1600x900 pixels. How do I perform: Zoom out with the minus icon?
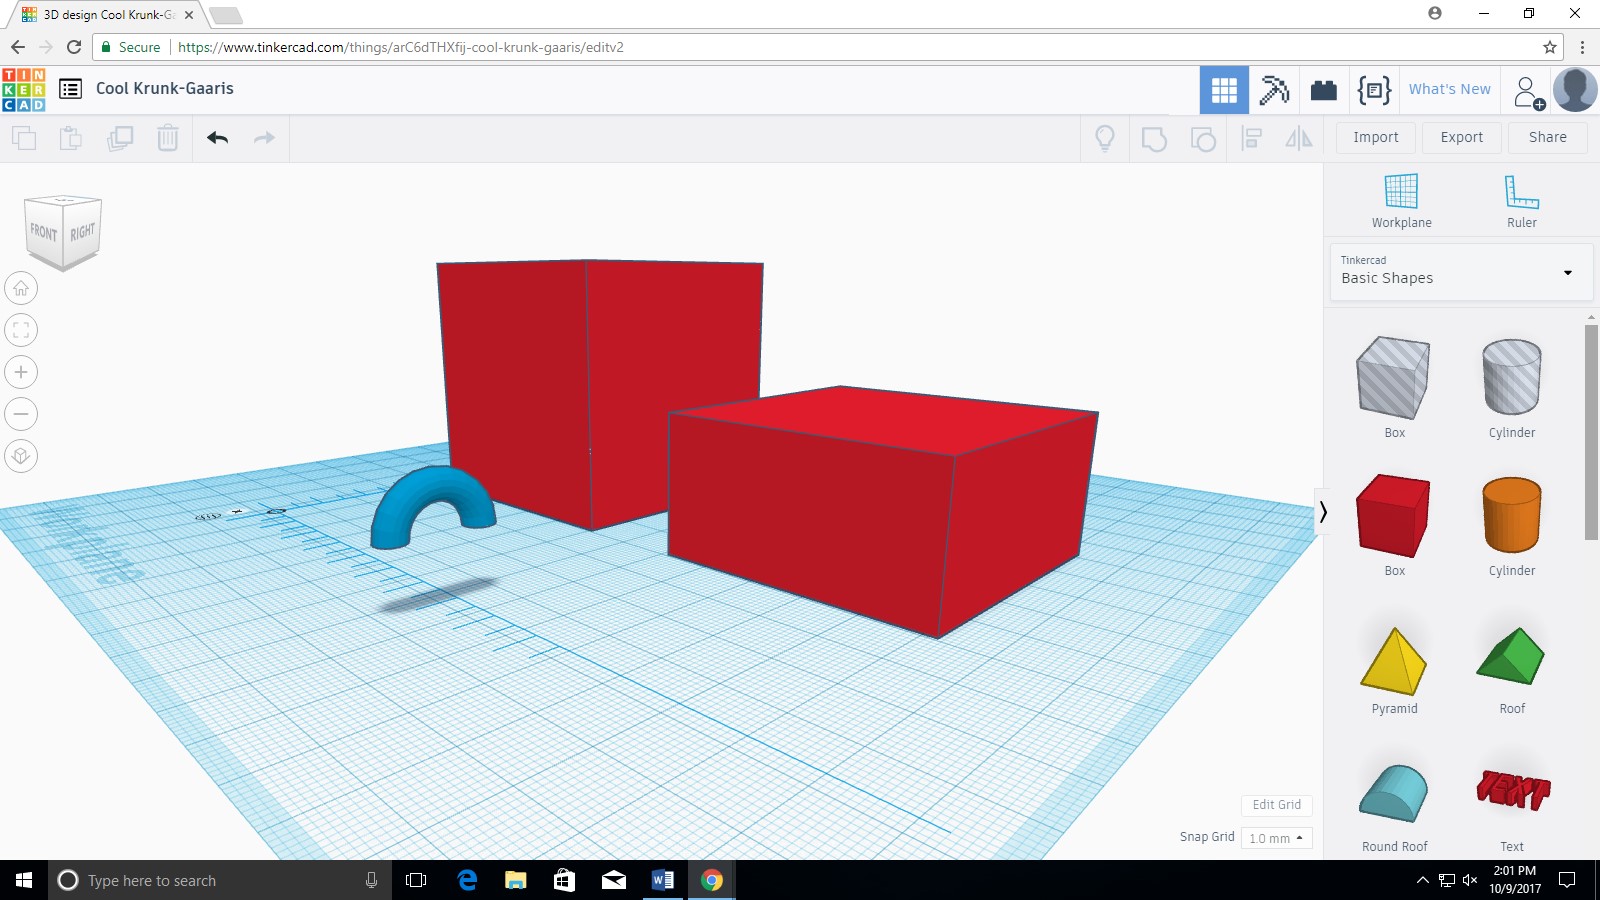click(21, 414)
